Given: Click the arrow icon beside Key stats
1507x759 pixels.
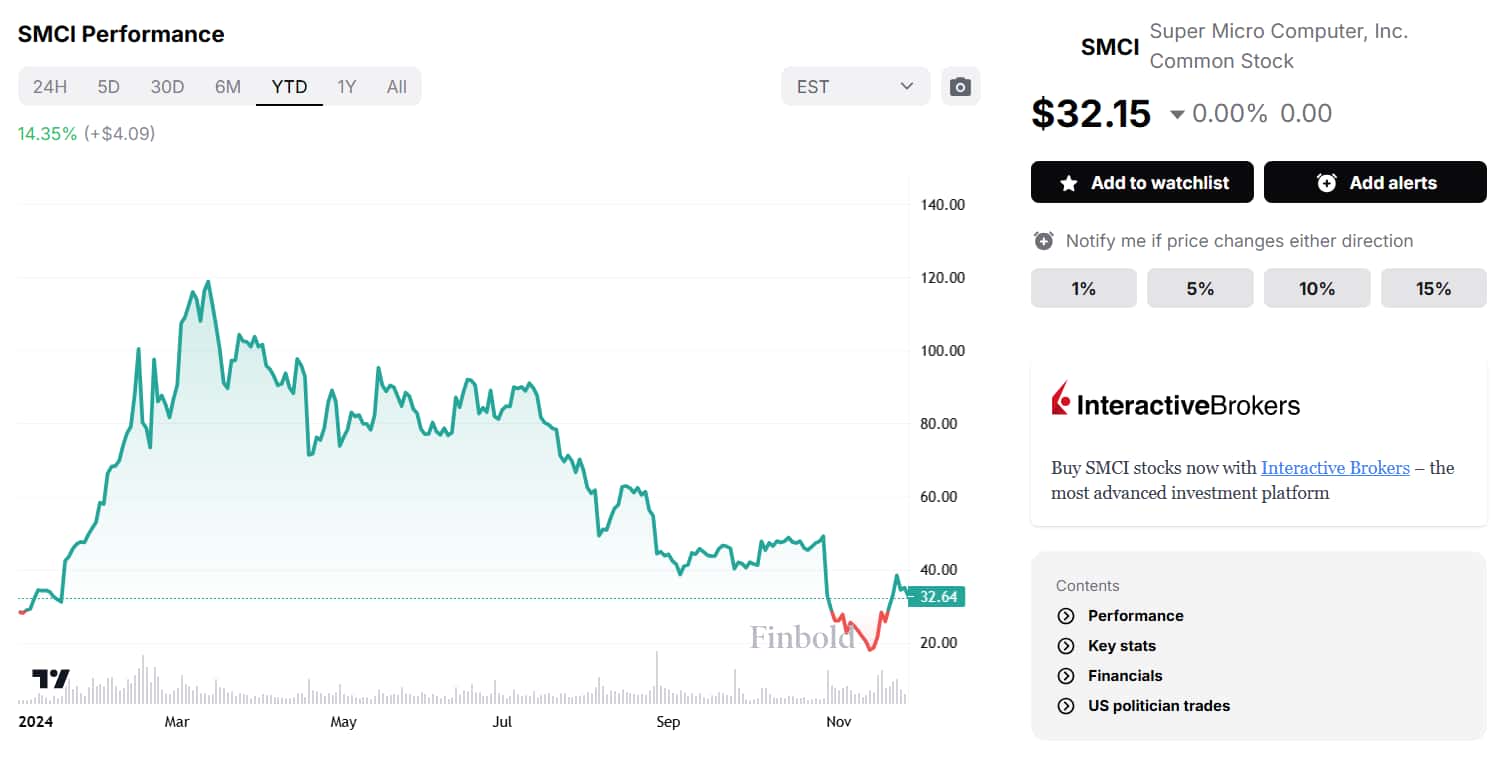Looking at the screenshot, I should pos(1065,646).
